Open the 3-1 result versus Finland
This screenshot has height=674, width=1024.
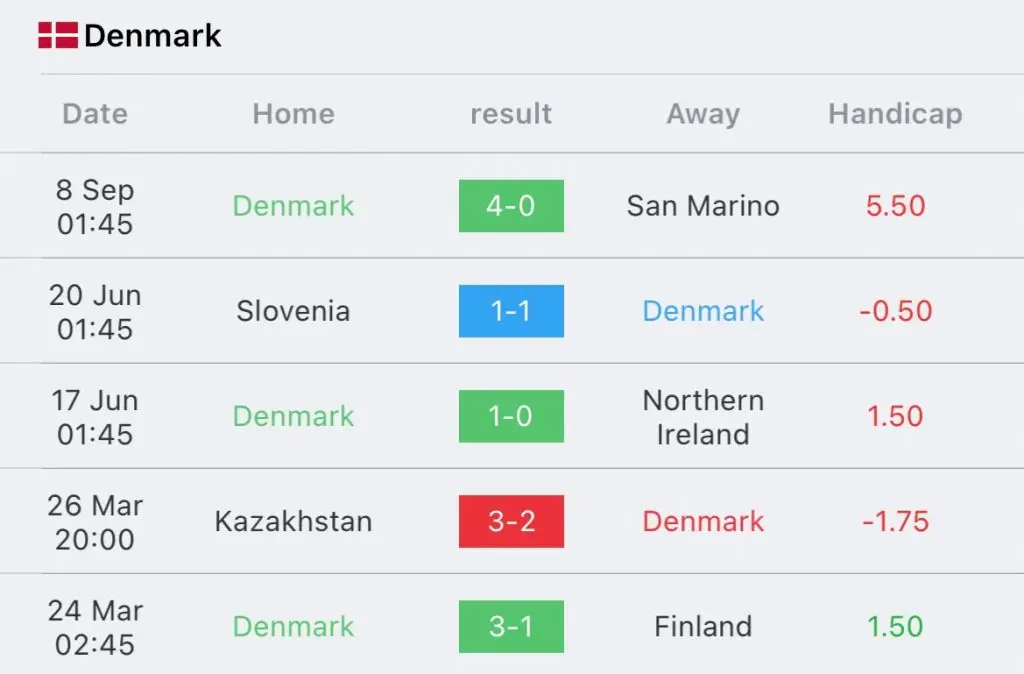click(511, 626)
